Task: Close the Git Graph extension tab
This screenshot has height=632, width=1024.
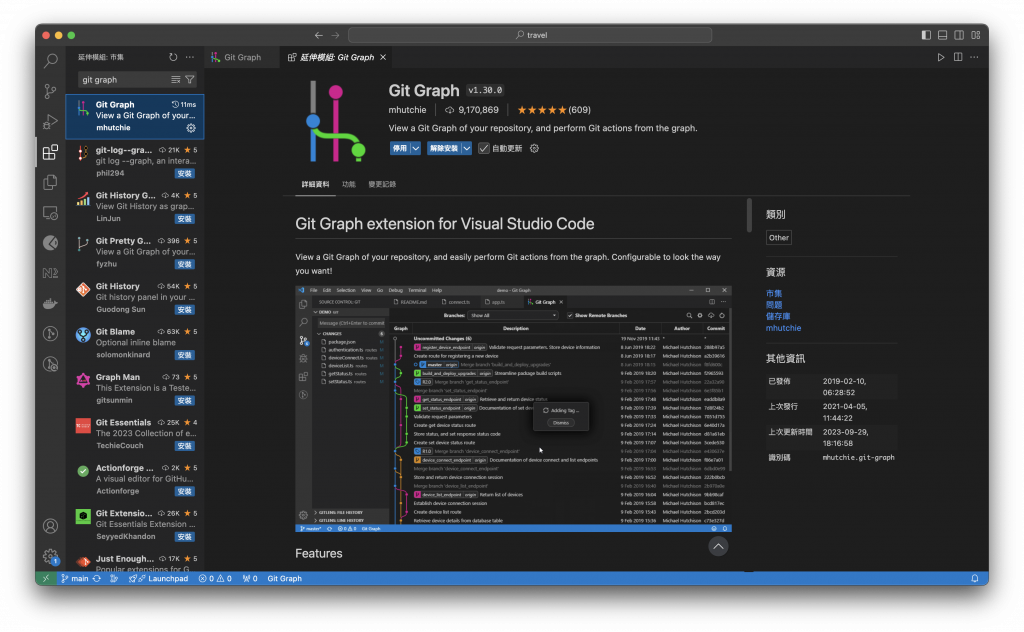Action: 383,57
